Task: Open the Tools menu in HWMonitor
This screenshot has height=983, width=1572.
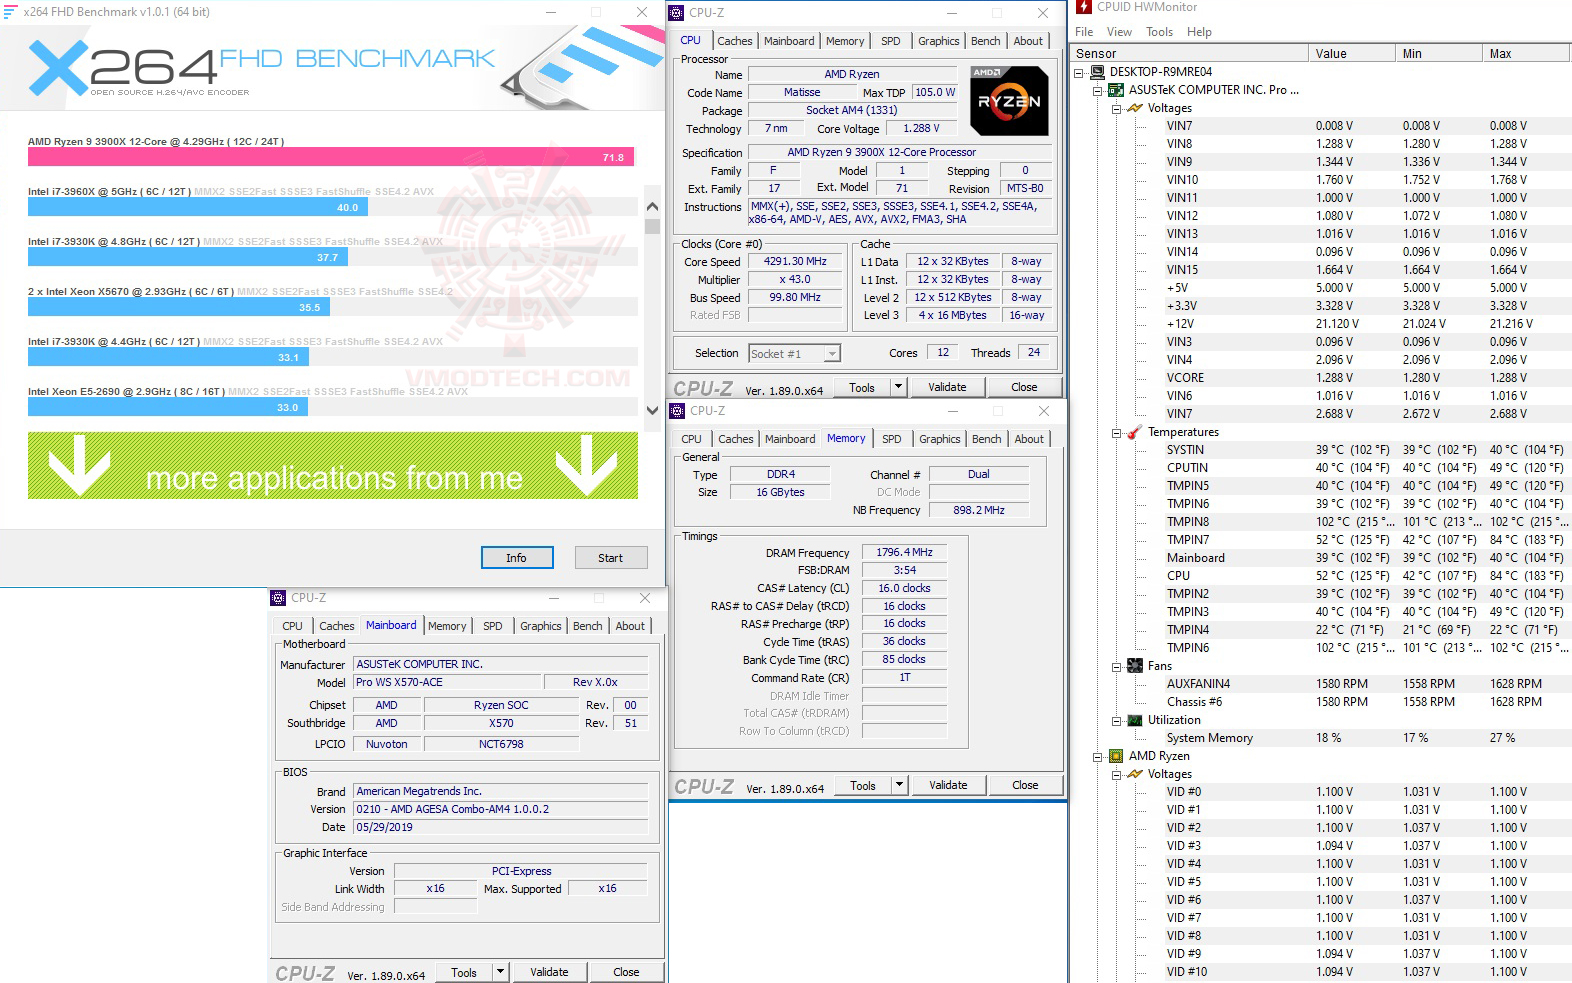Action: [x=1160, y=32]
